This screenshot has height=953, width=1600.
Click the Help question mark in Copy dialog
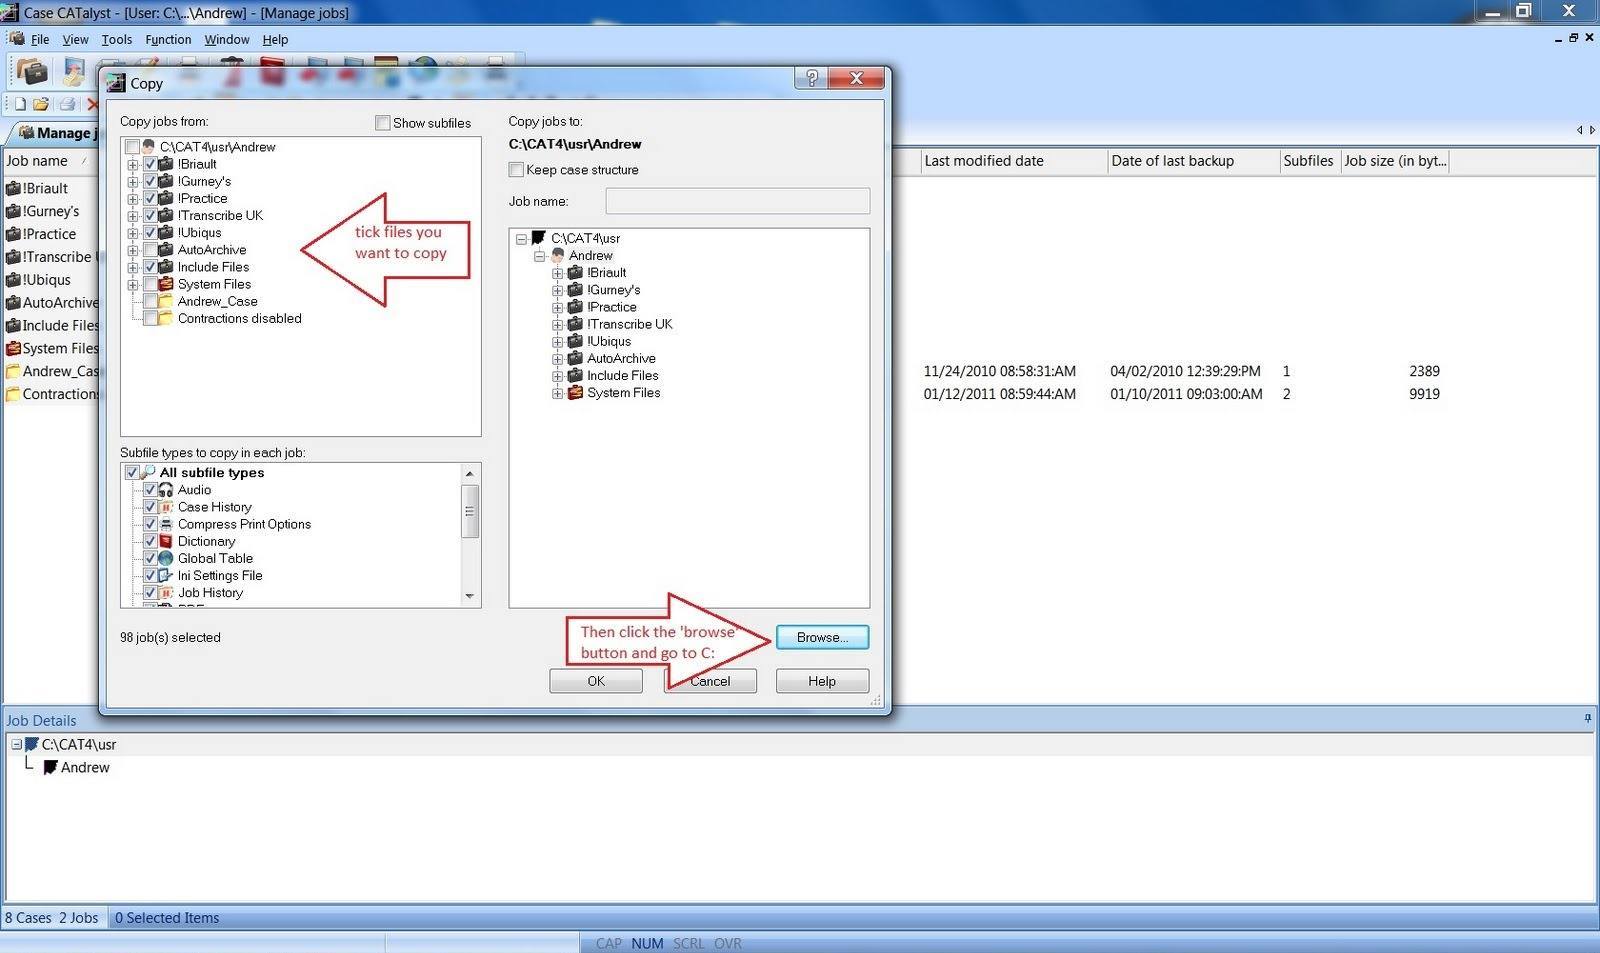tap(812, 78)
